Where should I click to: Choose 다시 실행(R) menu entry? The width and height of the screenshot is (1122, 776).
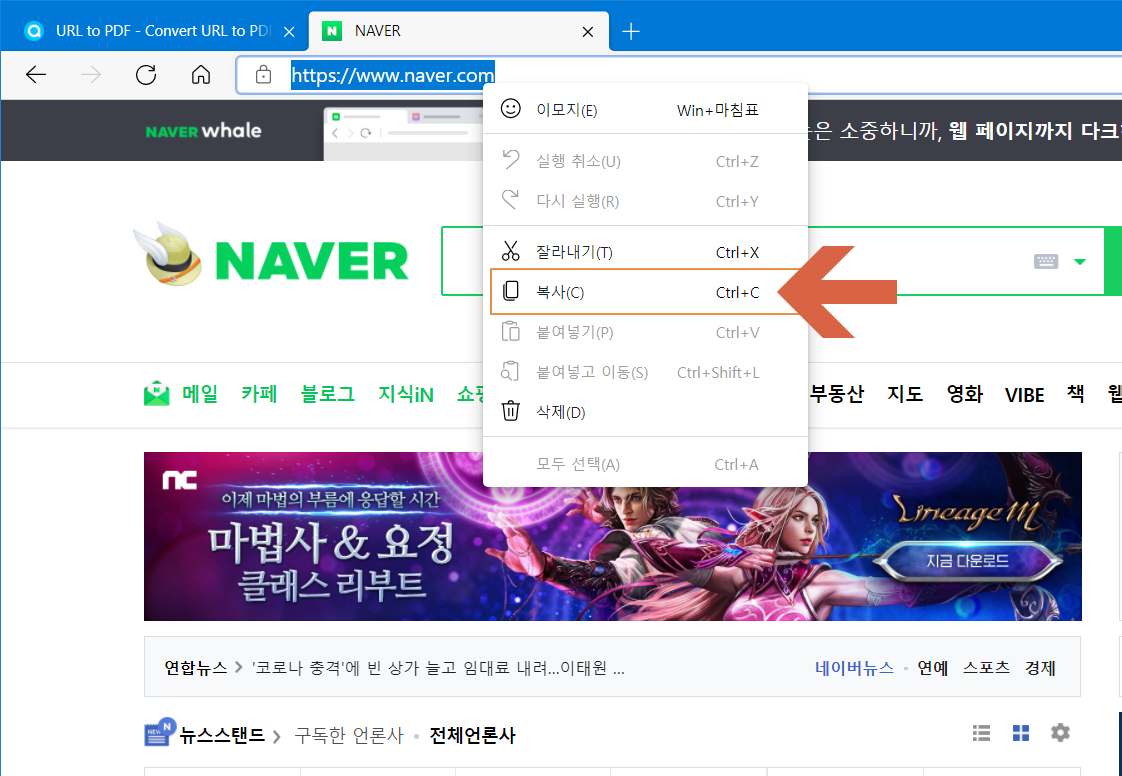point(645,201)
